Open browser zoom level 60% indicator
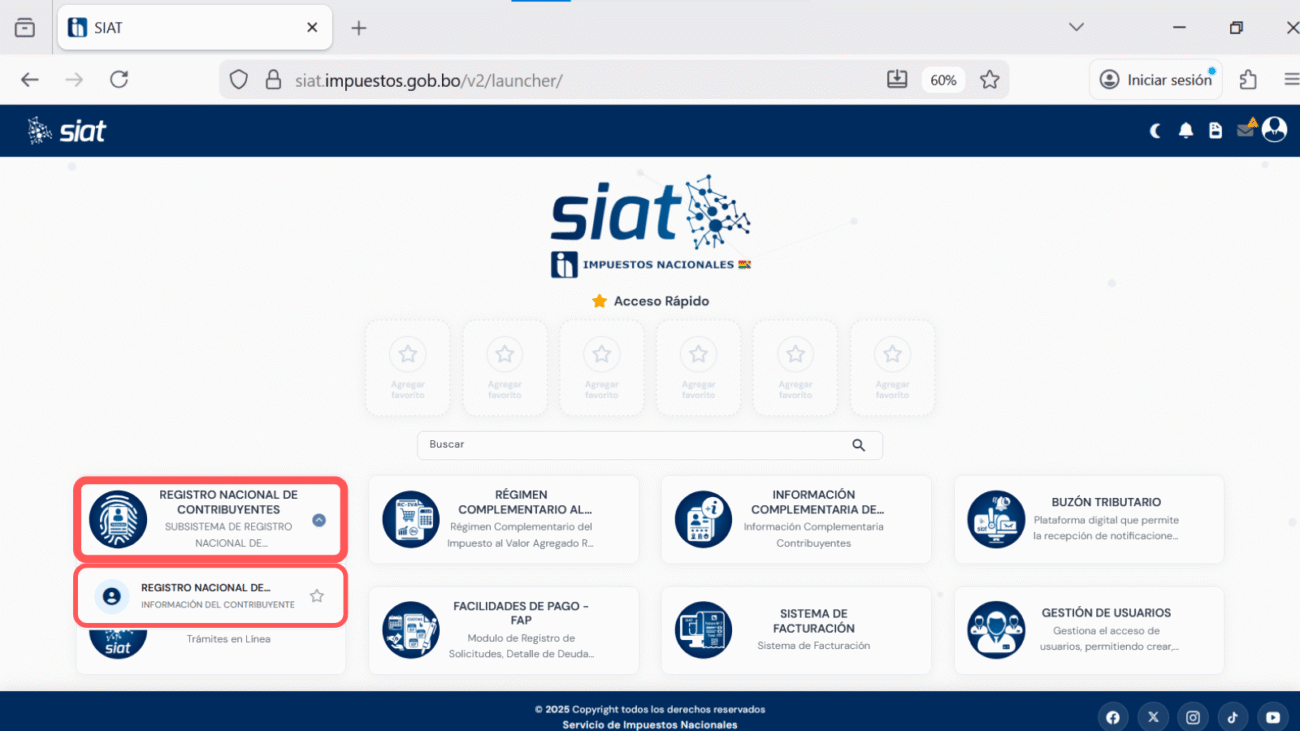The width and height of the screenshot is (1300, 731). point(943,80)
